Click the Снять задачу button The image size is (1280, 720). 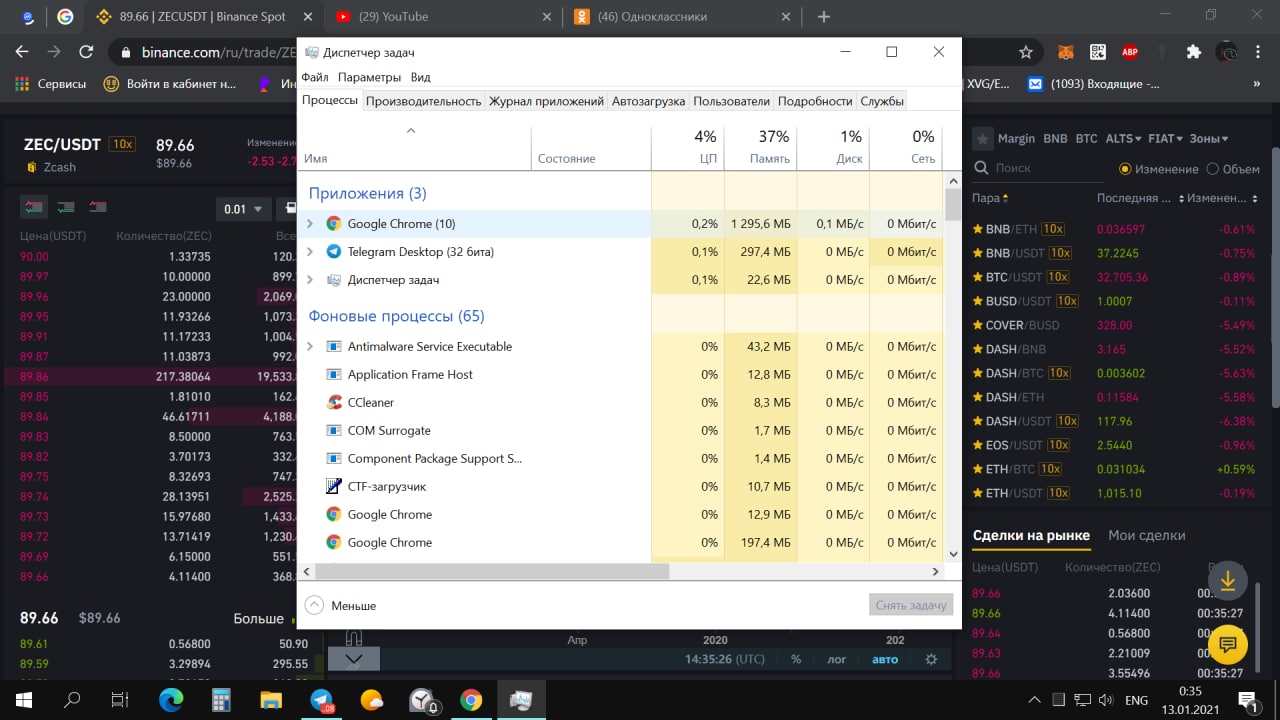911,605
